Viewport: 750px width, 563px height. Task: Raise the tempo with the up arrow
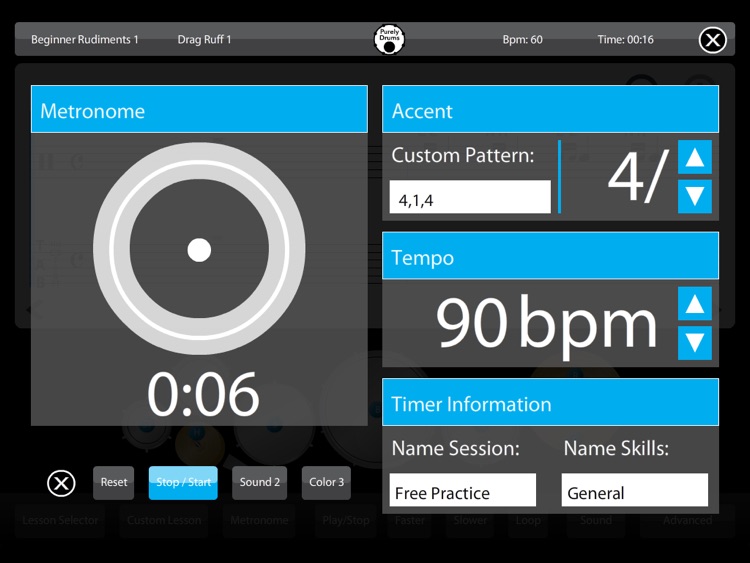(695, 304)
